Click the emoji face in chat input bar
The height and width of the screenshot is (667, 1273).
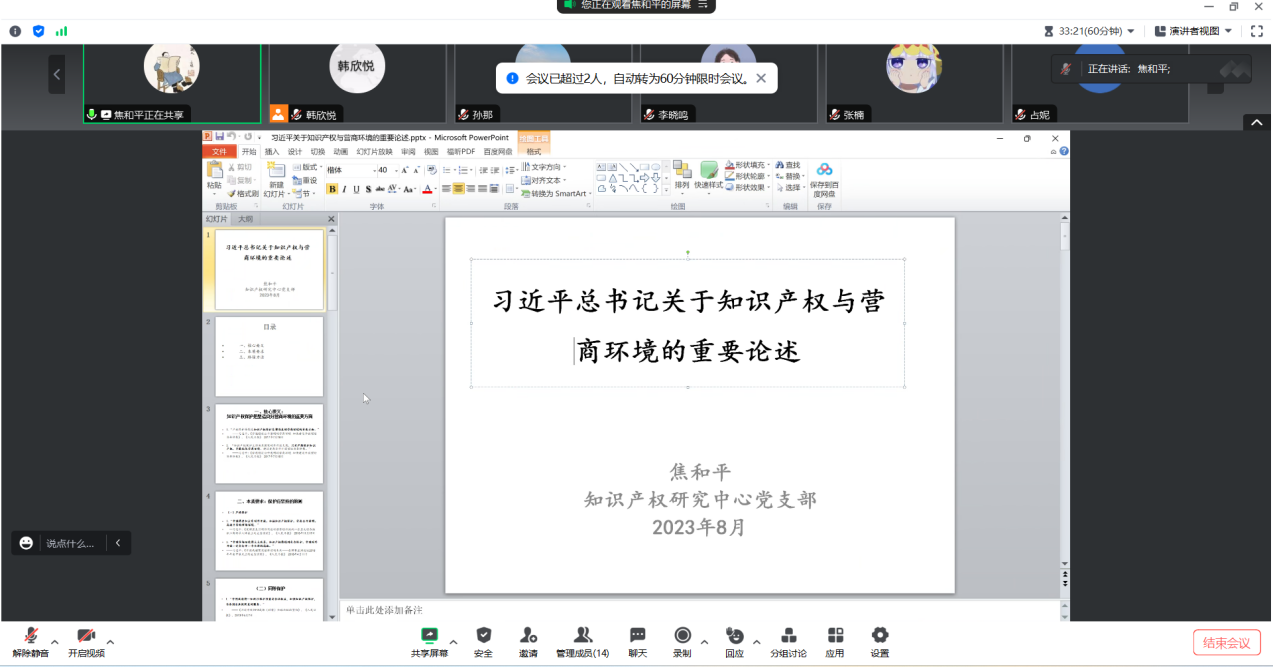click(x=26, y=543)
